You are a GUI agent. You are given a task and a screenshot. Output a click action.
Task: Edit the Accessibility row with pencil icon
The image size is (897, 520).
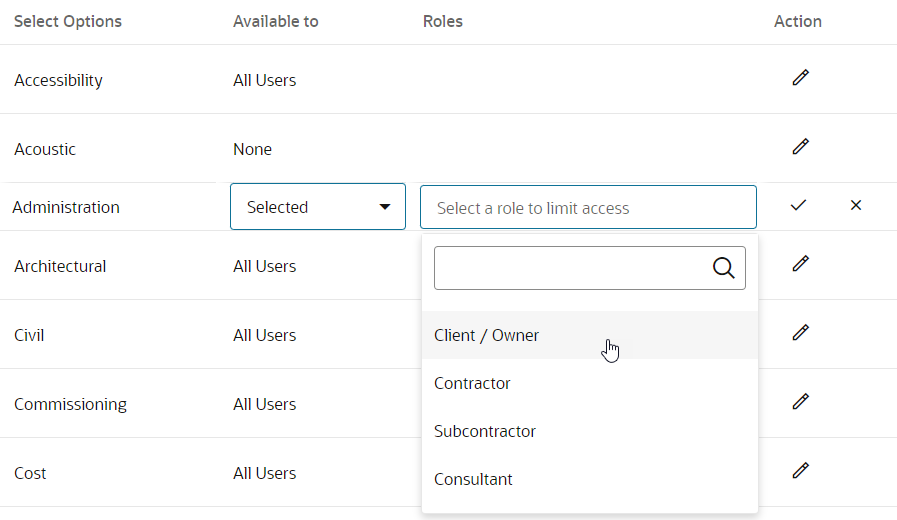(800, 77)
